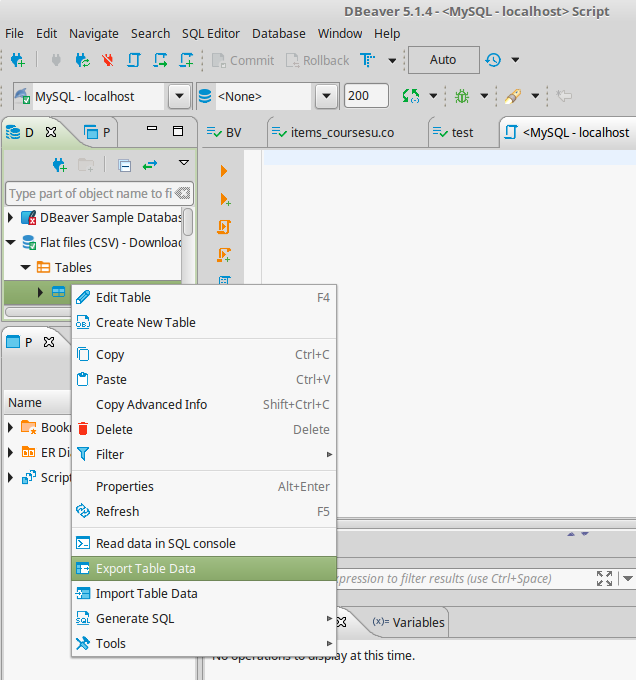Open the transaction log dropdown arrow
This screenshot has height=680, width=636.
(x=515, y=60)
